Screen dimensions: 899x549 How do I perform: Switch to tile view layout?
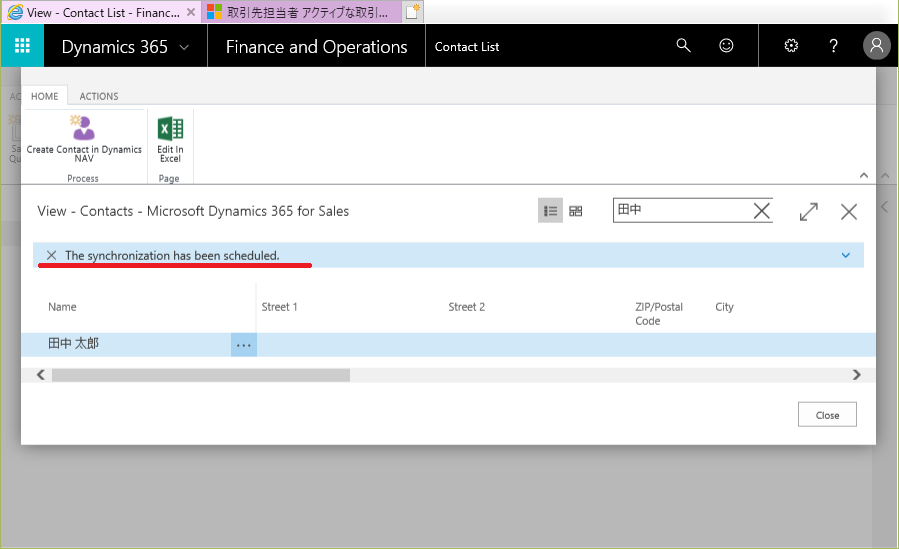click(576, 211)
